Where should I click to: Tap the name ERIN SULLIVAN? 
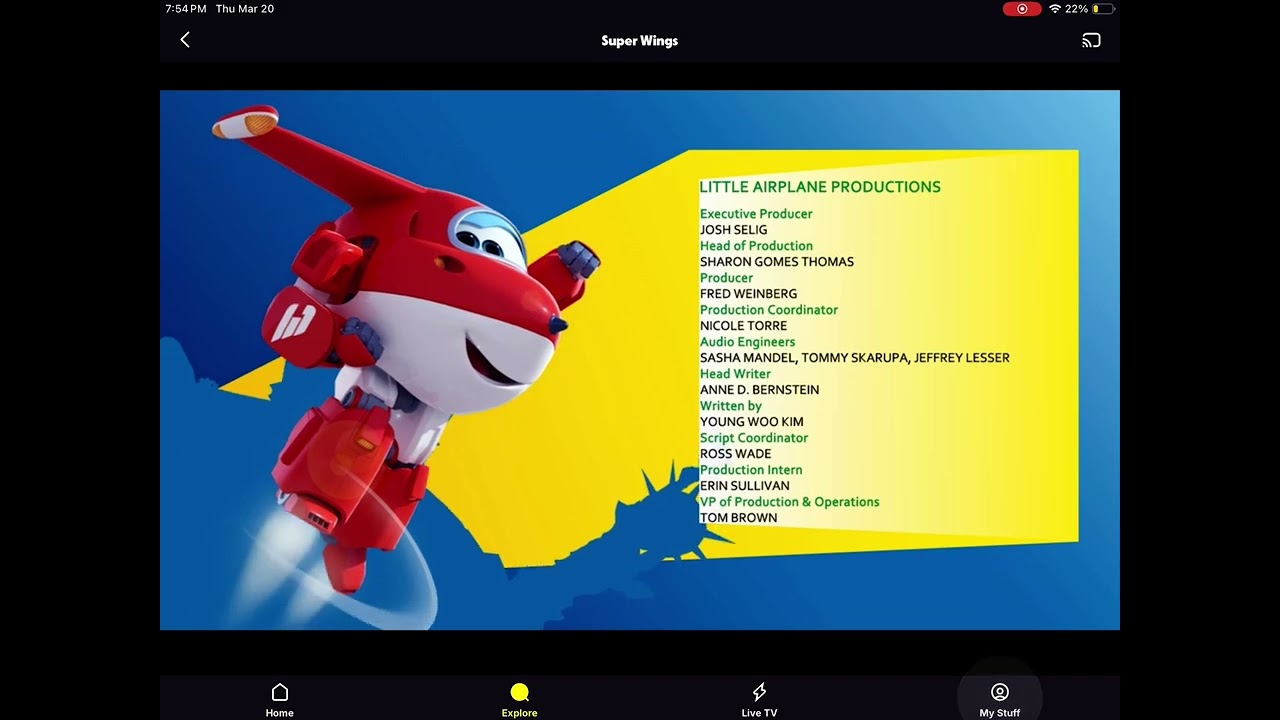pyautogui.click(x=745, y=486)
